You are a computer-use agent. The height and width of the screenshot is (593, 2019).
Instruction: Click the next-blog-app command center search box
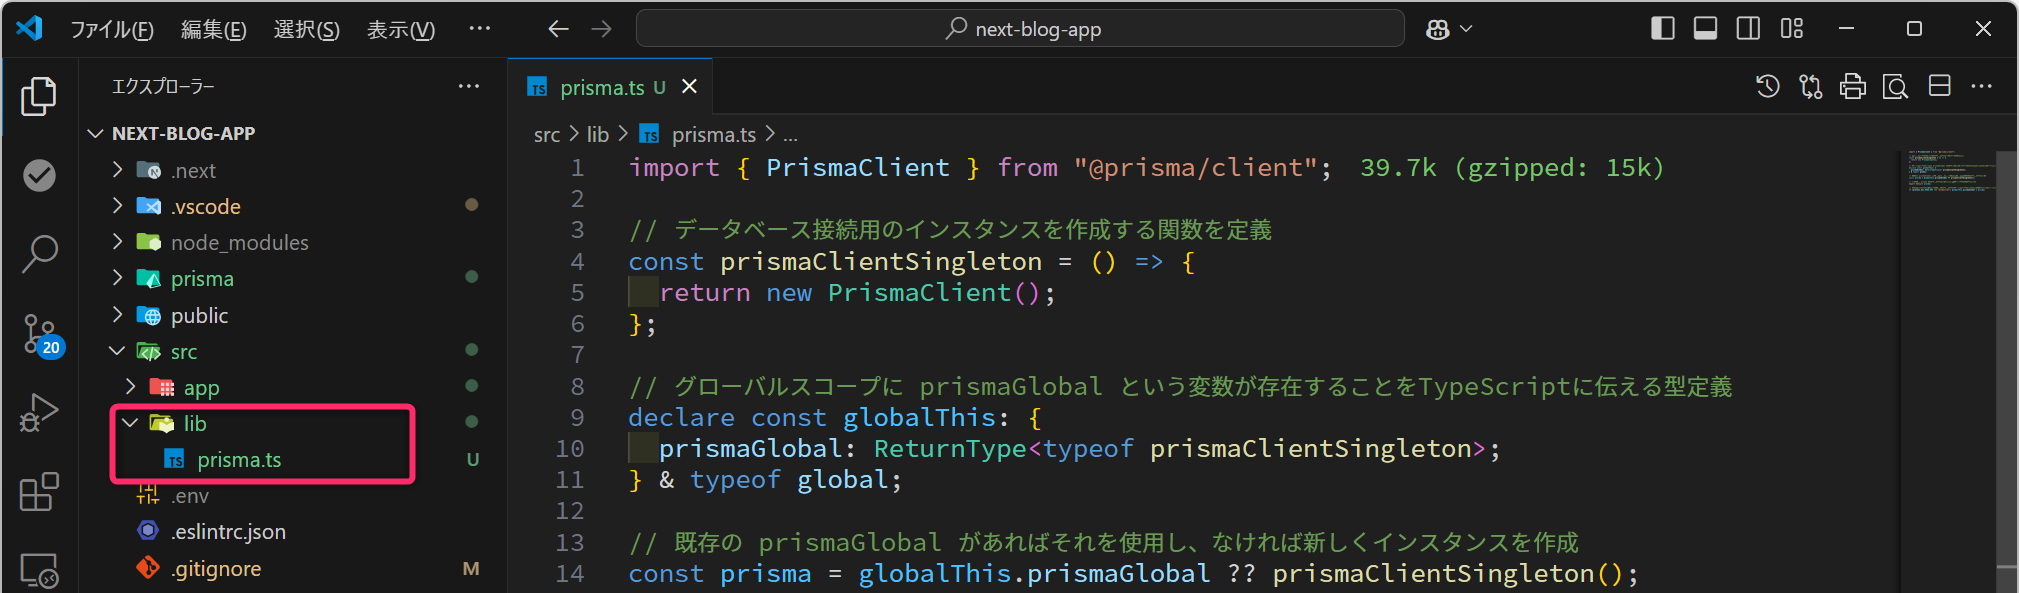1020,29
